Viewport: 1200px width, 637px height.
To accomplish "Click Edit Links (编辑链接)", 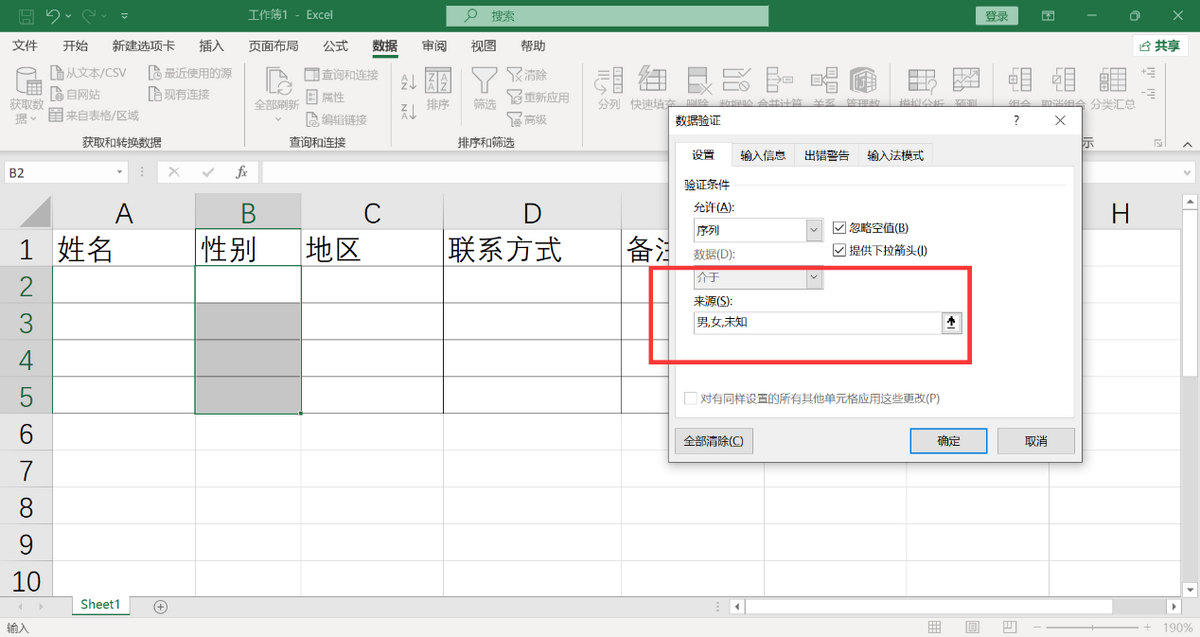I will coord(335,119).
